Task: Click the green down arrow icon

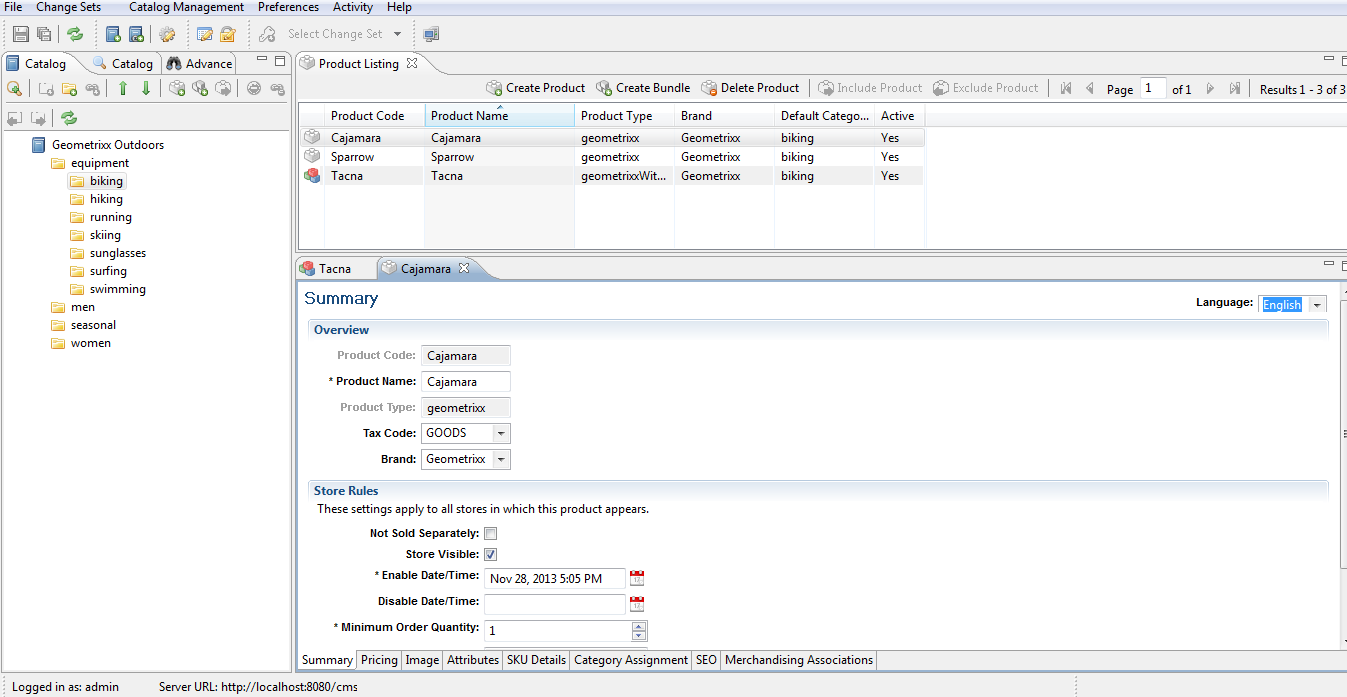Action: point(146,88)
